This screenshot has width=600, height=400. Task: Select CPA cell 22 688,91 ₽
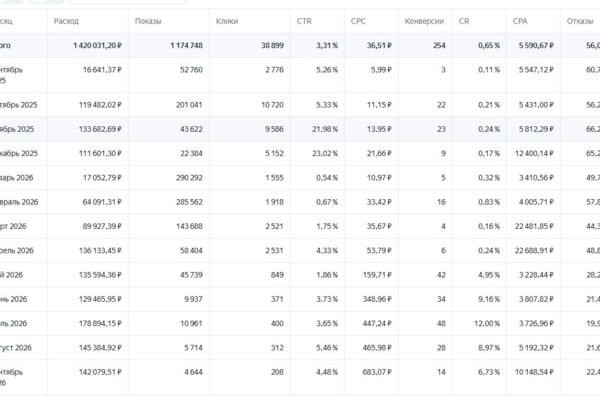pos(534,251)
